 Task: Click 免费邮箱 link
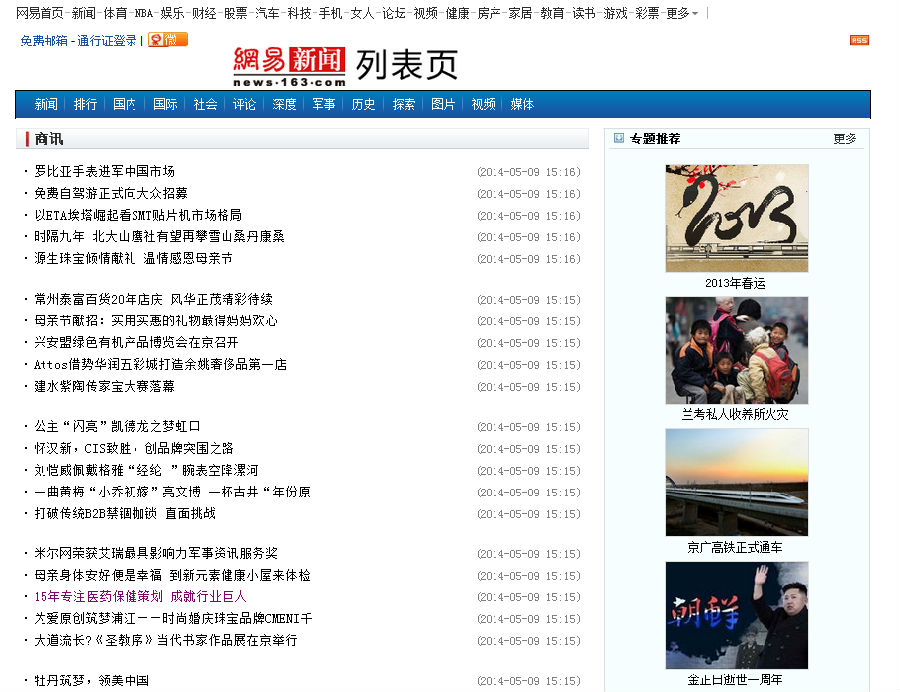[x=44, y=41]
